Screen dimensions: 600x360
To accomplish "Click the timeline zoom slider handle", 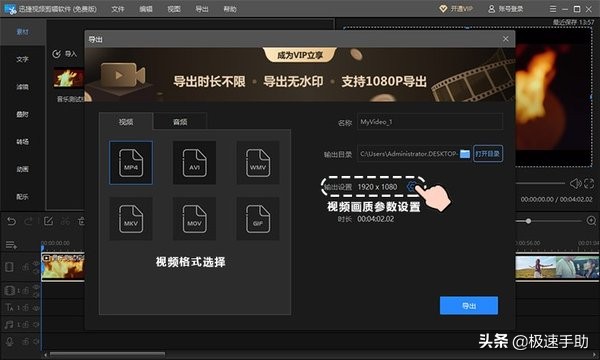I will tap(528, 221).
